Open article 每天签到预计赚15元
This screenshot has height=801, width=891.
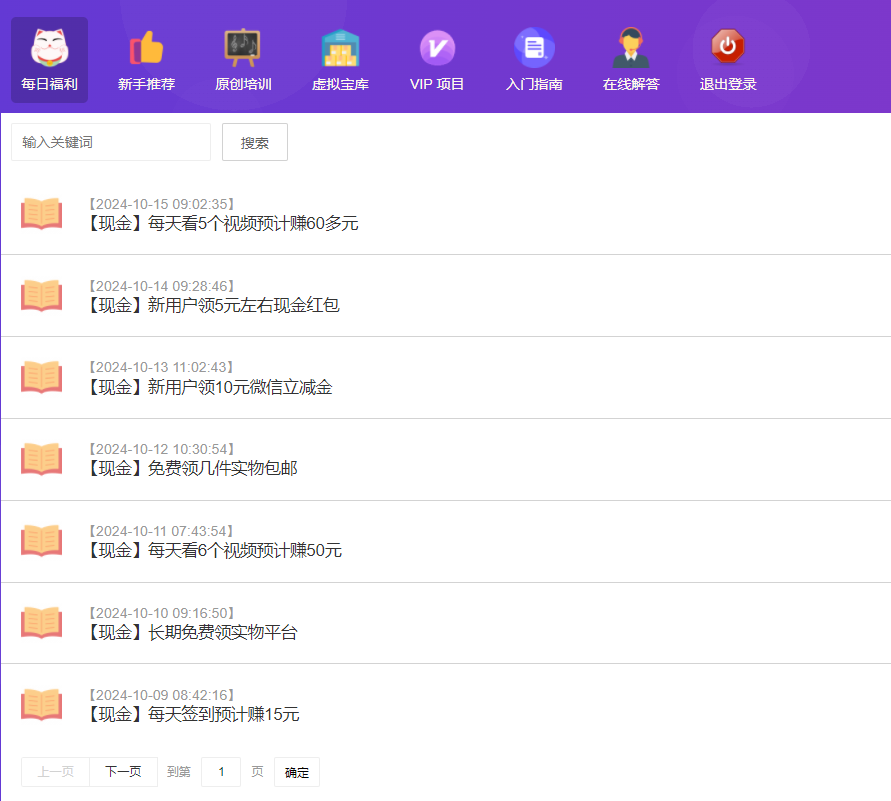tap(193, 714)
